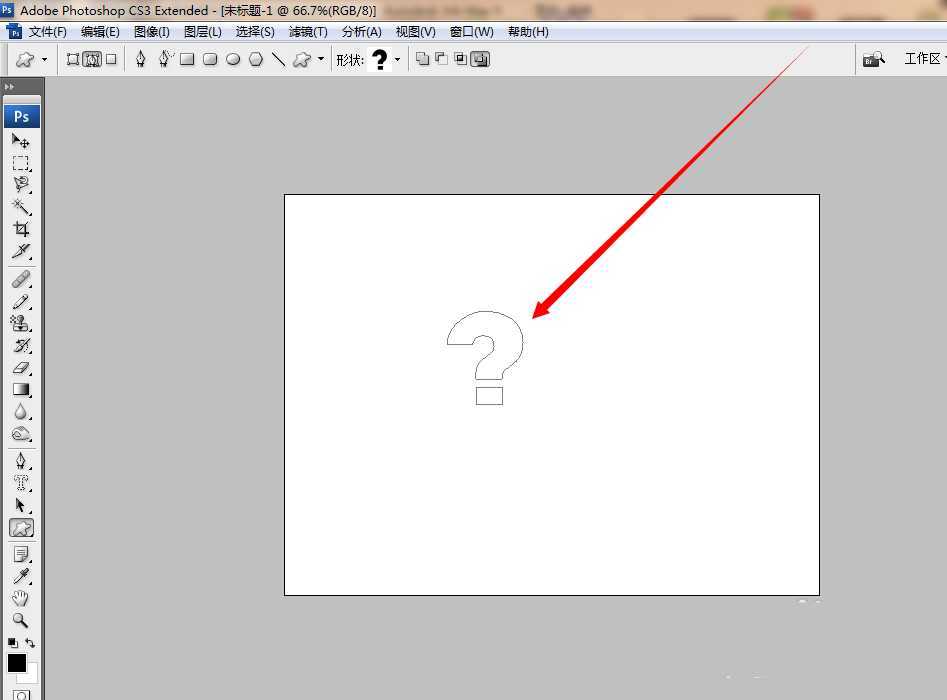Switch to Shape Layers mode
Image resolution: width=947 pixels, height=700 pixels.
(x=73, y=59)
